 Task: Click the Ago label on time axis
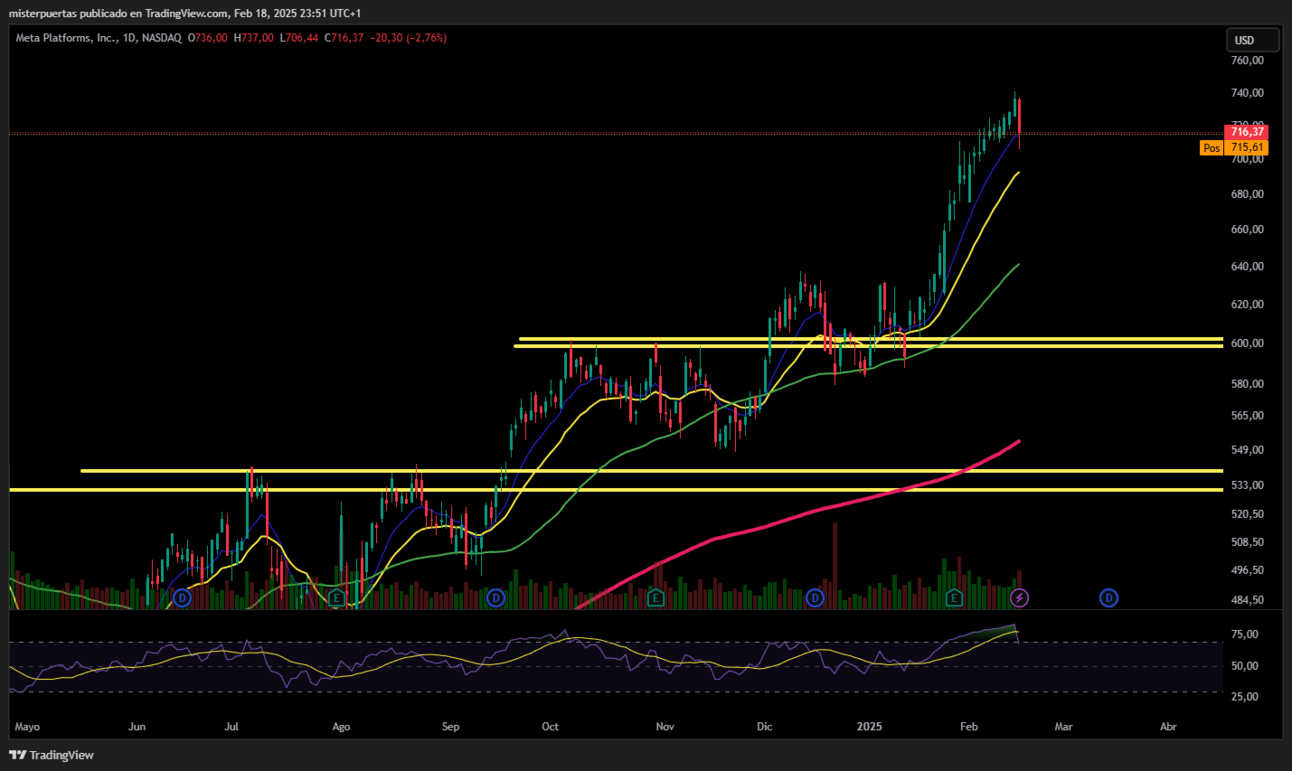pyautogui.click(x=341, y=726)
